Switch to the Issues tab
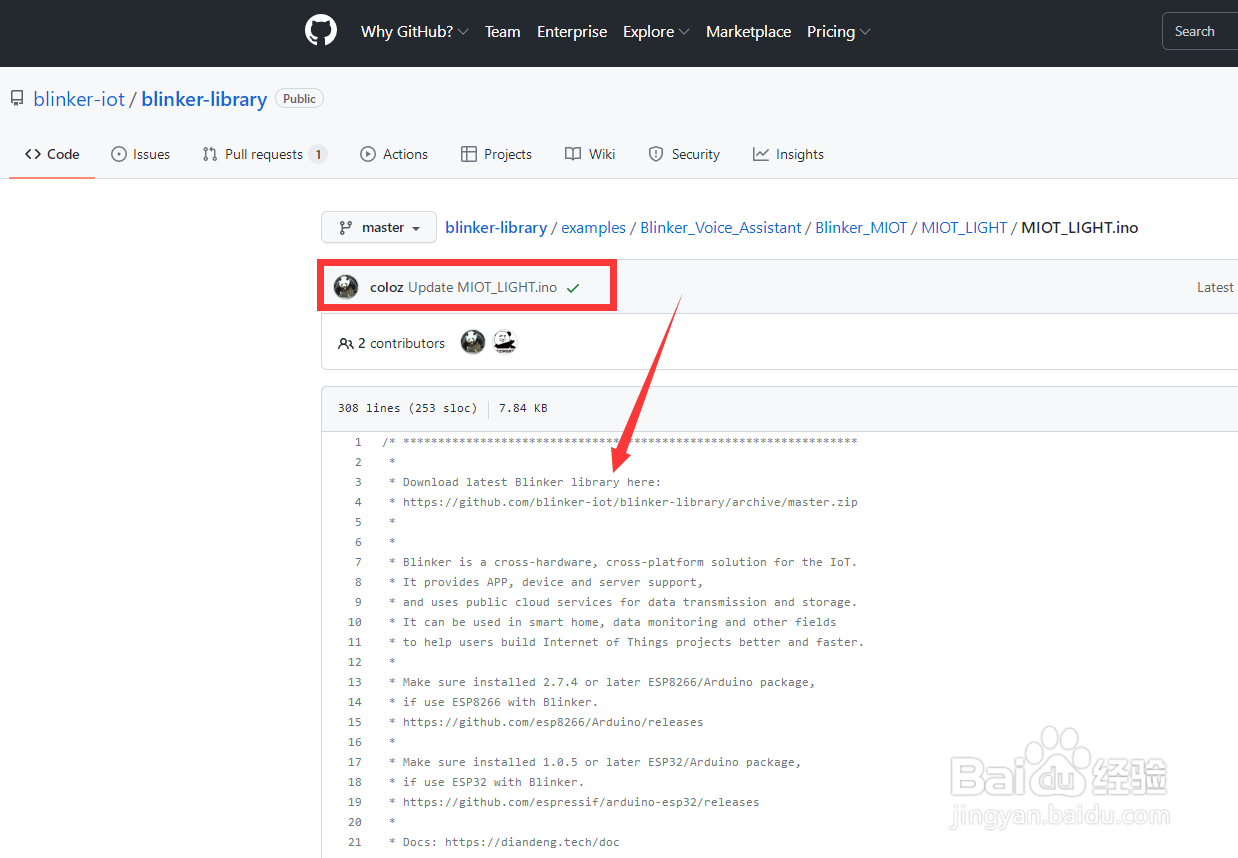 tap(140, 154)
